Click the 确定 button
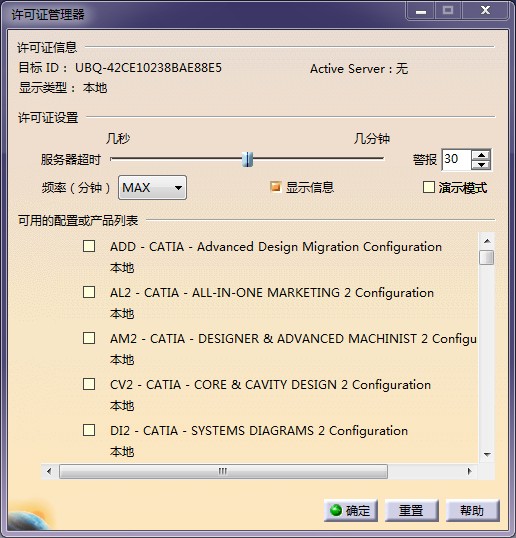Image resolution: width=516 pixels, height=538 pixels. (x=351, y=511)
